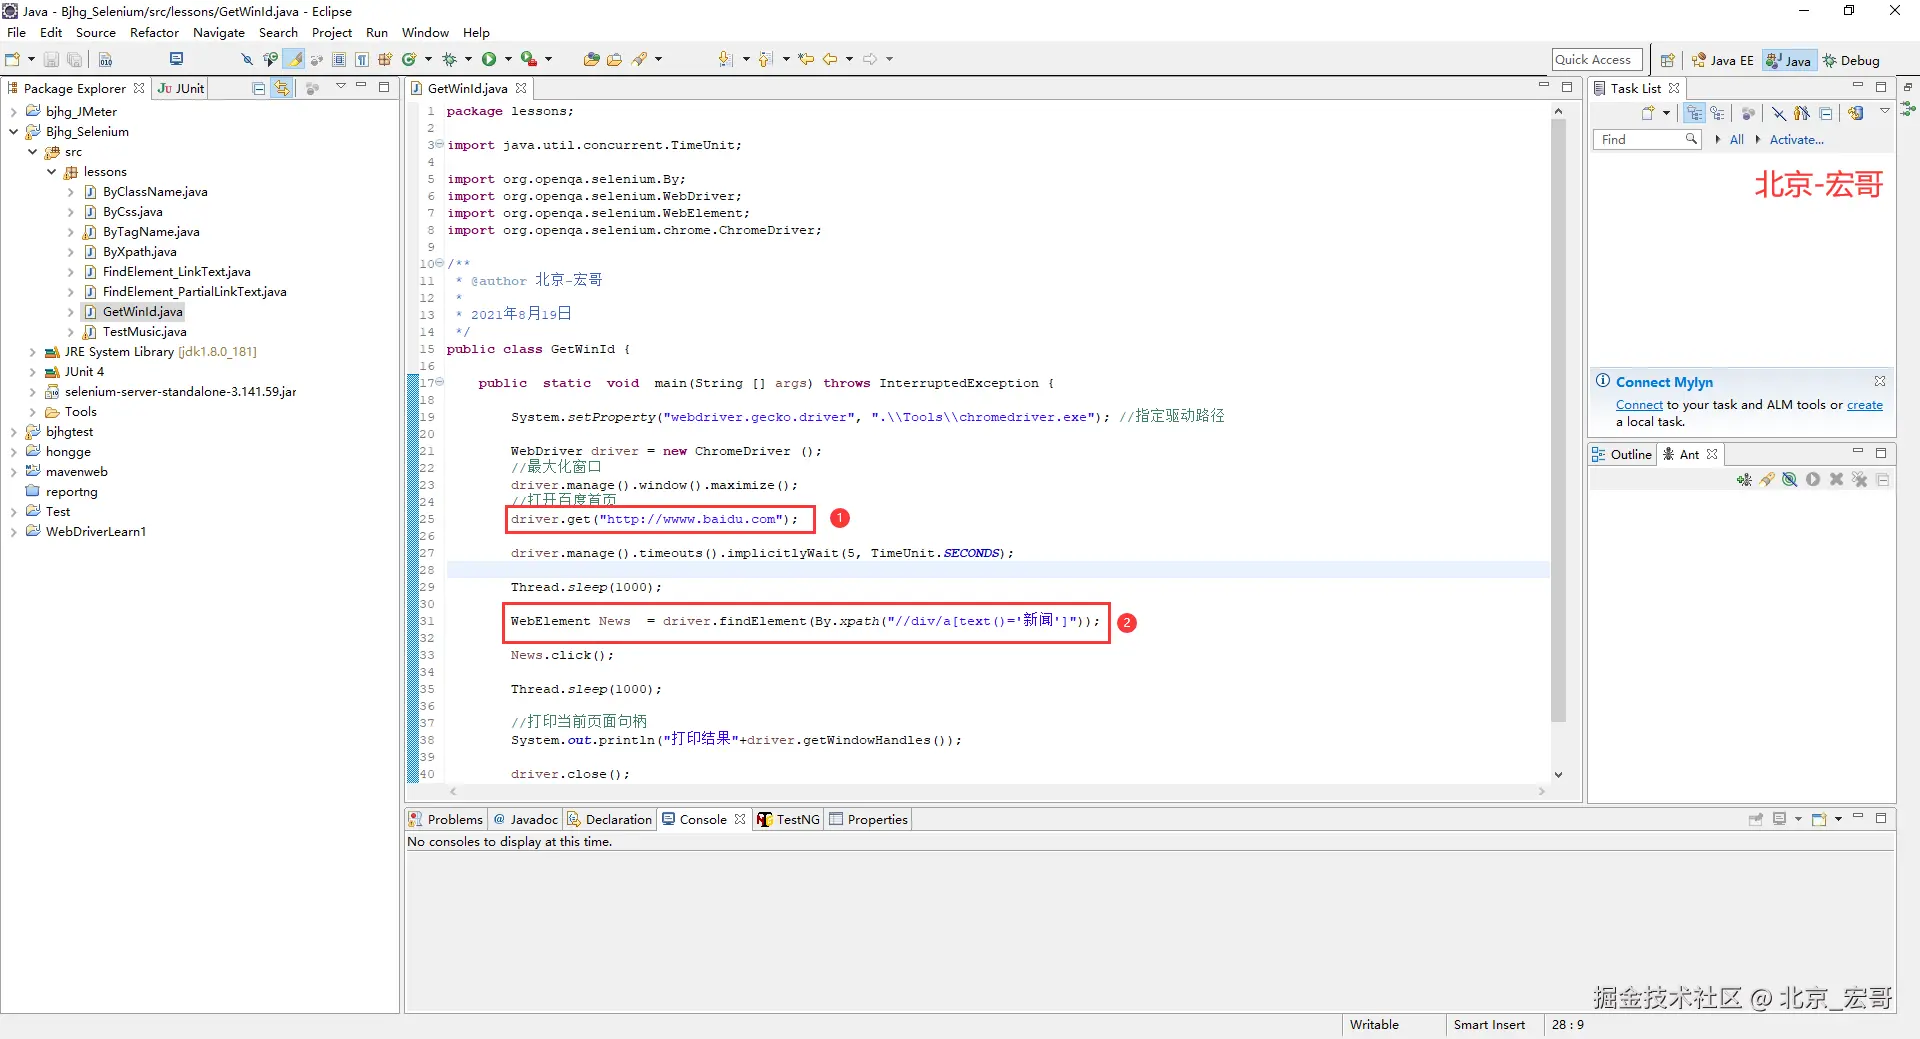Click the New file wizard icon
The width and height of the screenshot is (1920, 1039).
[13, 60]
